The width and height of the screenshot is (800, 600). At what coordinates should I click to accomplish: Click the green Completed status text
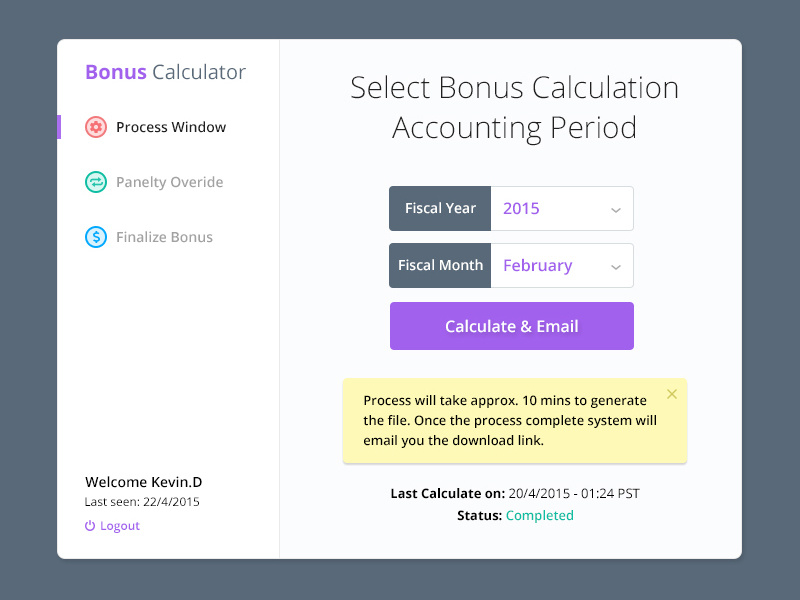pos(539,515)
